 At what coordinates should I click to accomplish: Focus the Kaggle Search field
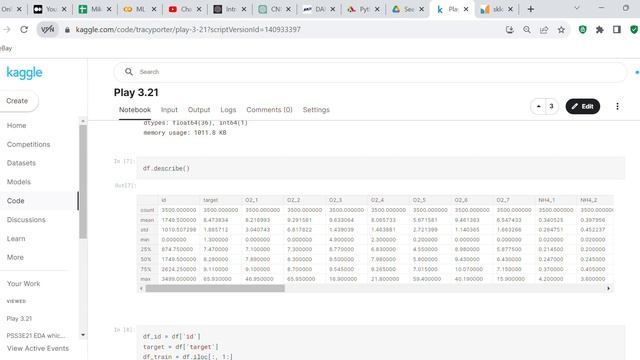coord(370,72)
